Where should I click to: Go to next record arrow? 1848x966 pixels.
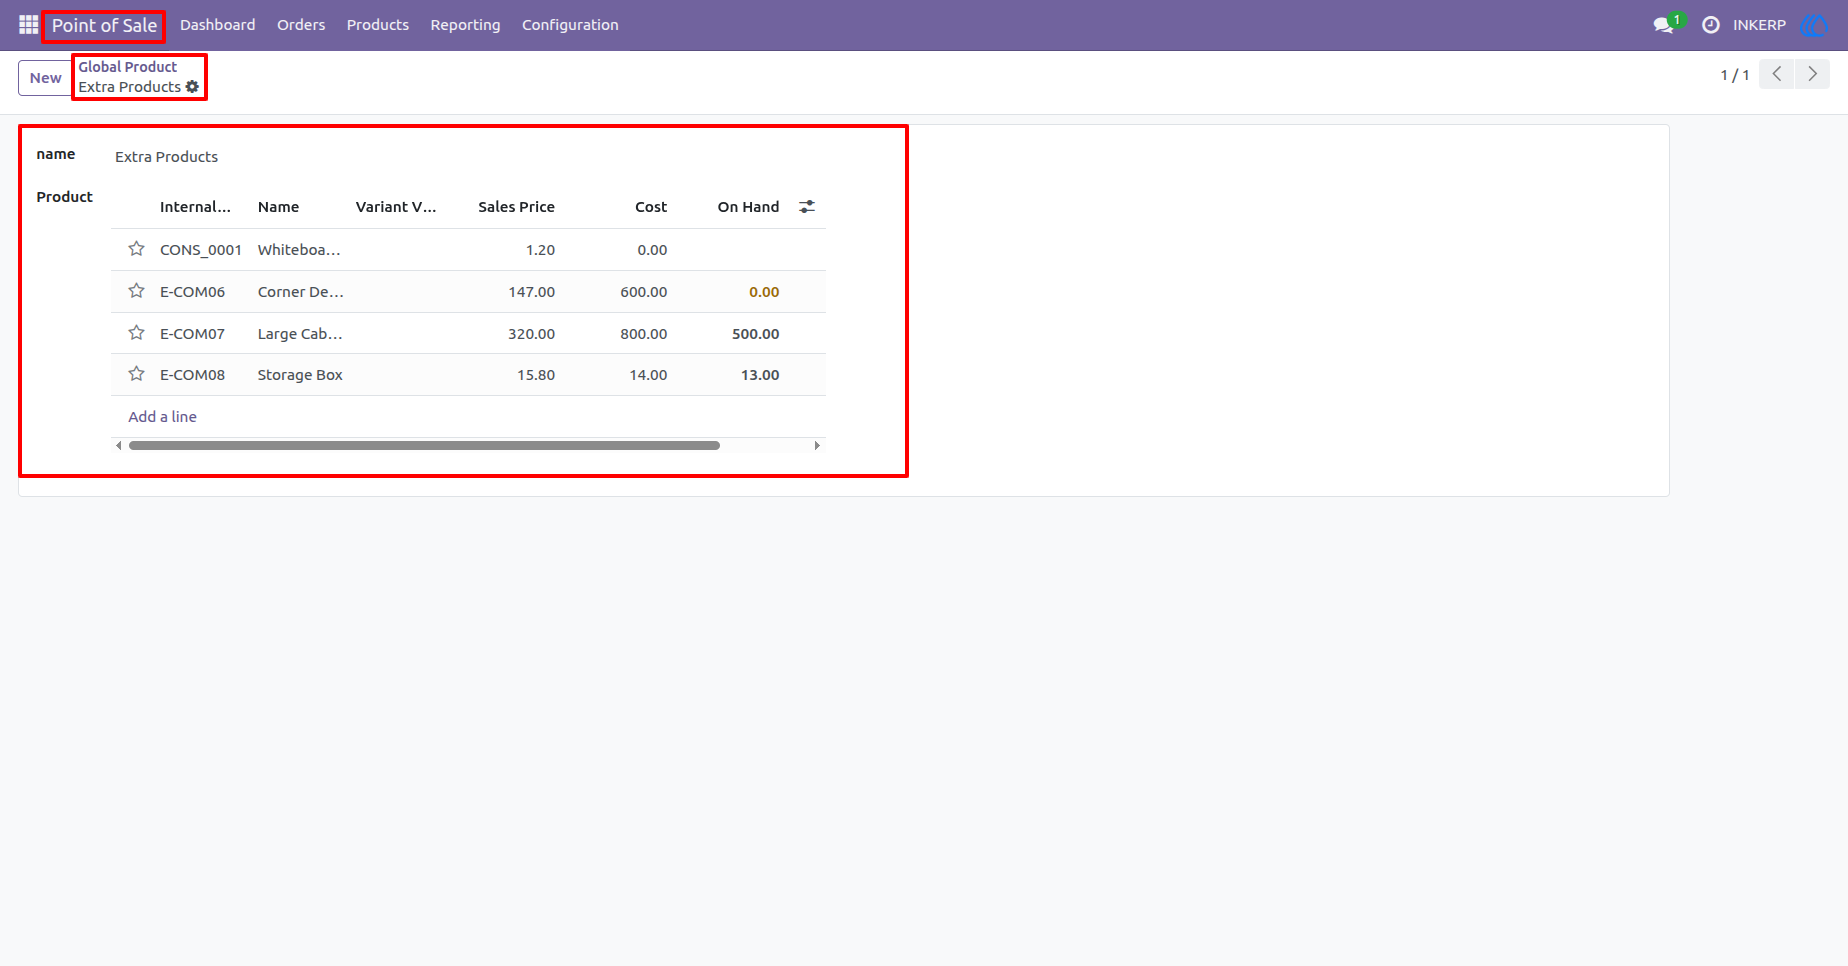click(x=1813, y=74)
